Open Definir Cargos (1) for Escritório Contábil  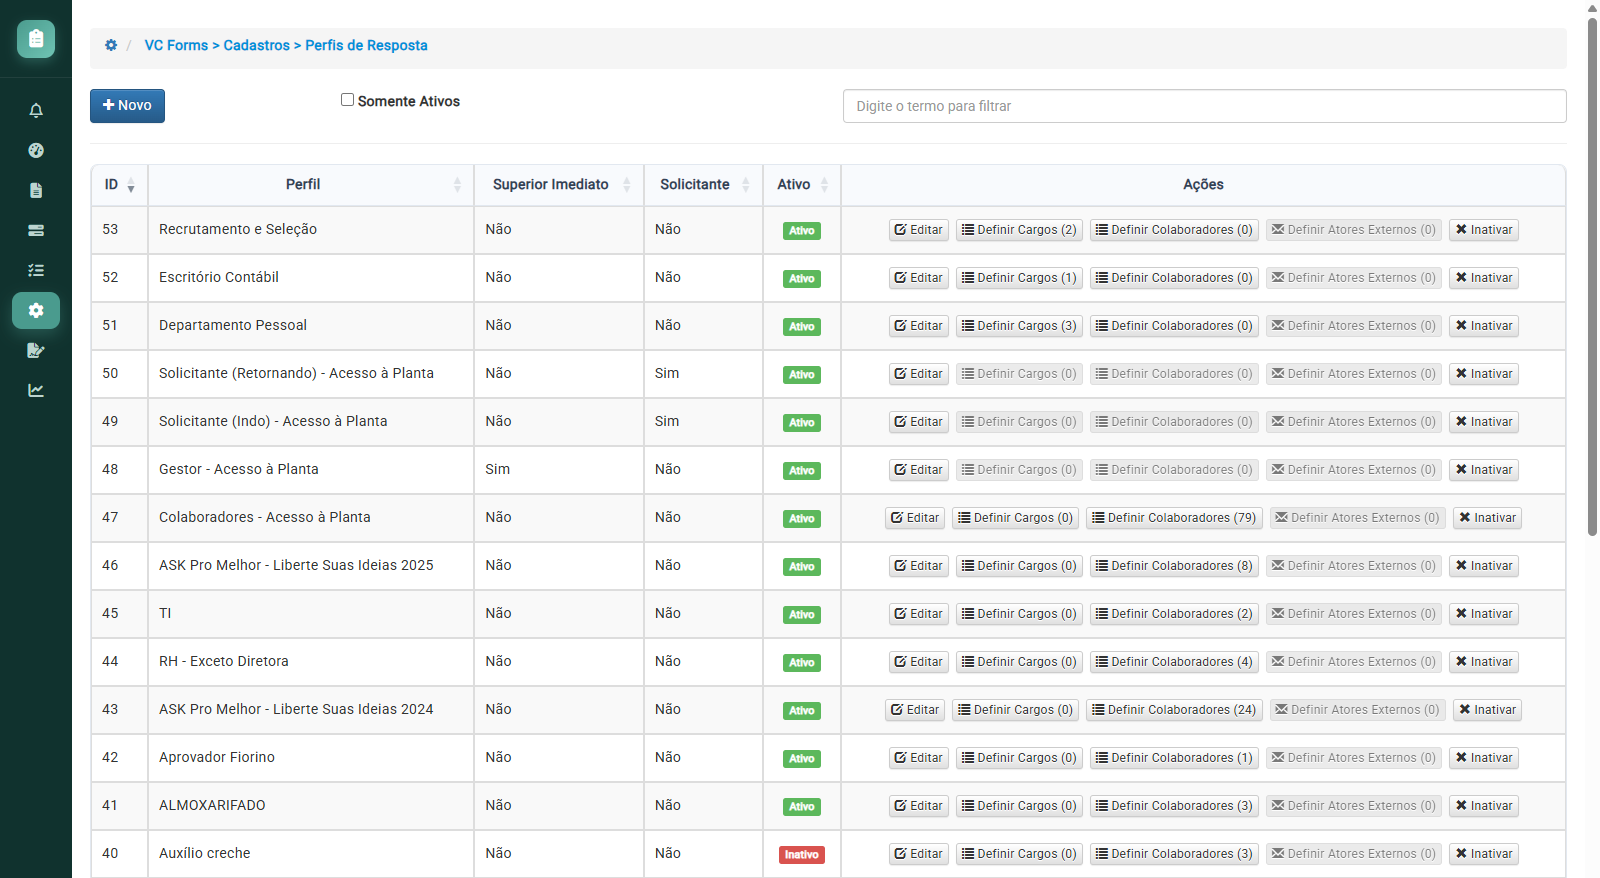point(1019,278)
